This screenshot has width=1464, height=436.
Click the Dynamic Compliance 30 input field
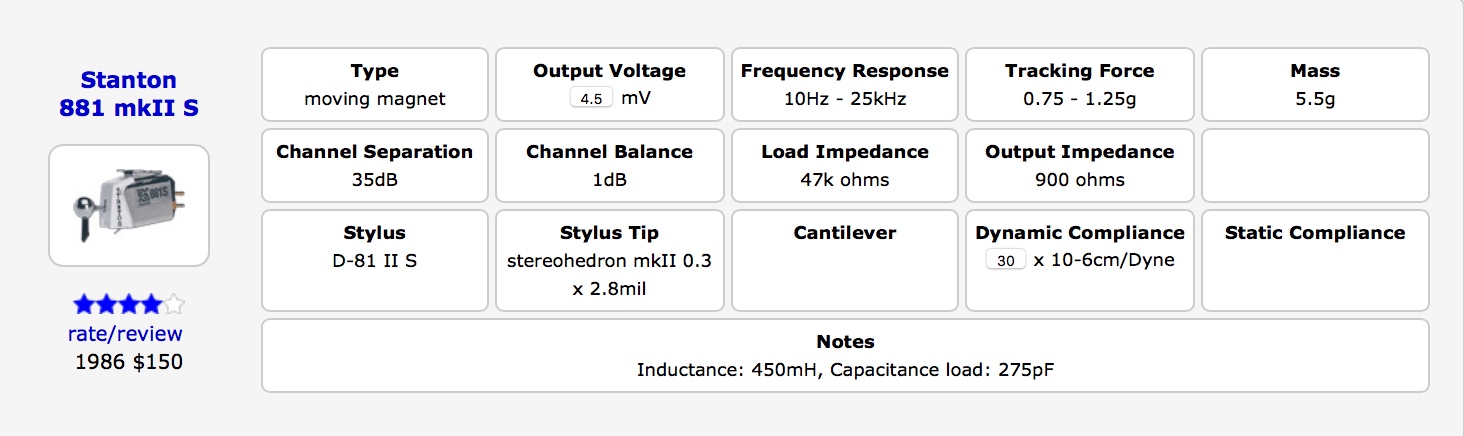[1005, 260]
